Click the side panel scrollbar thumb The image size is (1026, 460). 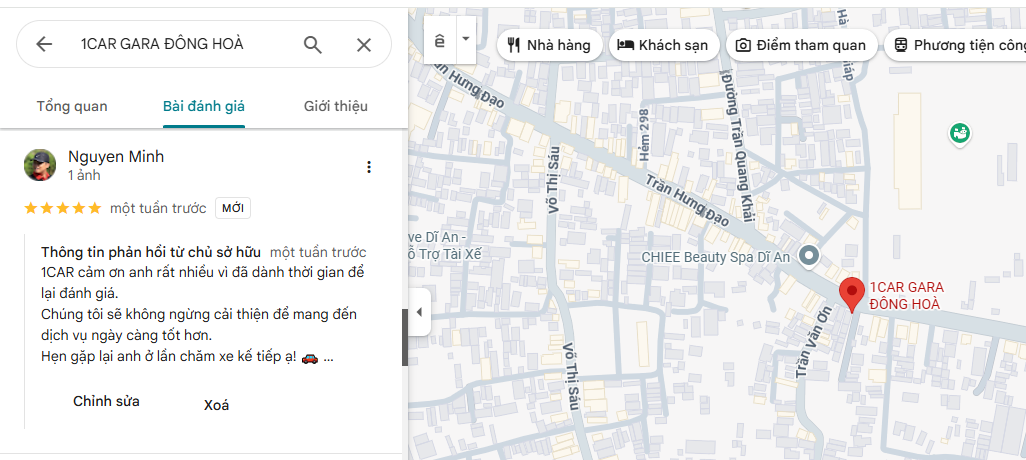pos(404,337)
